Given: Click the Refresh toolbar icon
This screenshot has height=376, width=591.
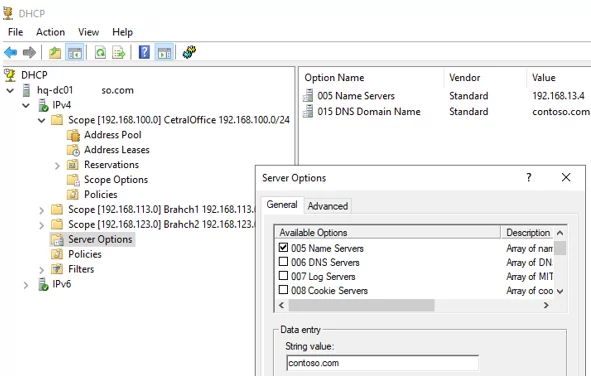Looking at the screenshot, I should (x=100, y=52).
